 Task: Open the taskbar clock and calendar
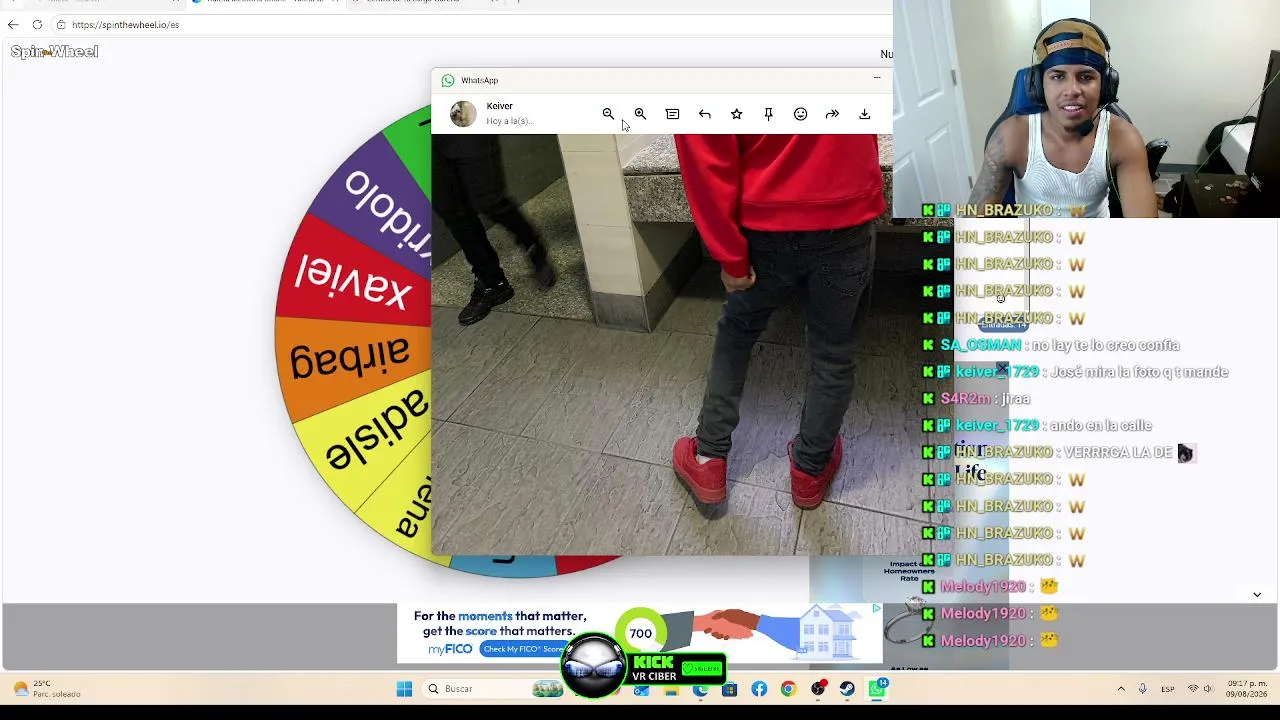click(x=1247, y=689)
